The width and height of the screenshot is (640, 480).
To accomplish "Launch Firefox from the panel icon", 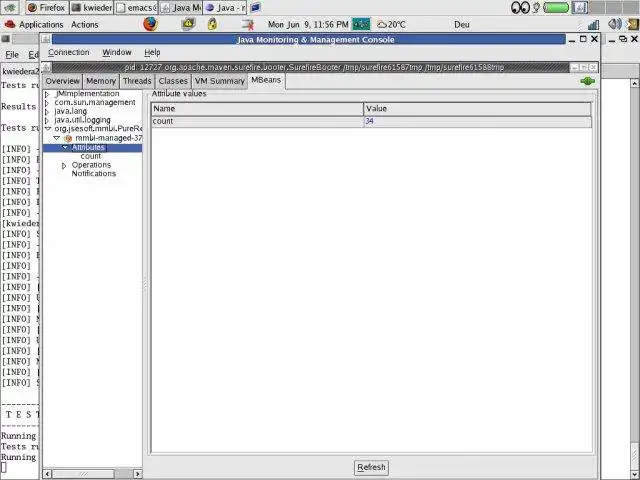I will [x=150, y=24].
